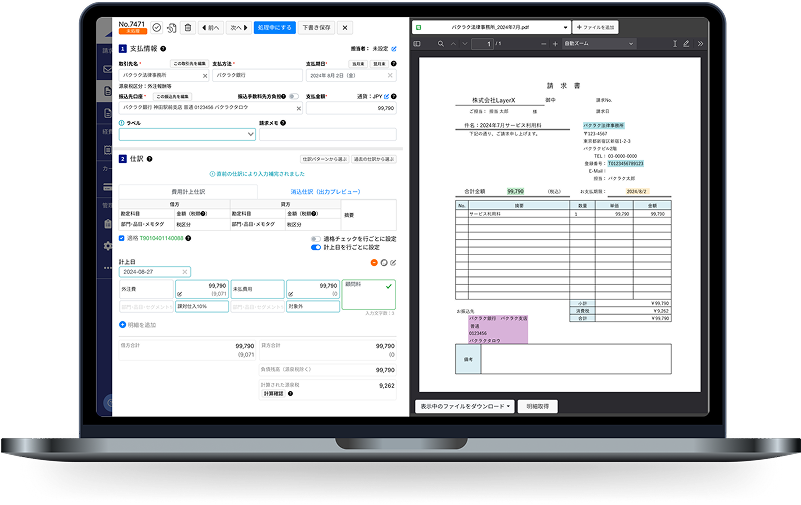Click the blue 処理中にする button
The height and width of the screenshot is (505, 801).
274,28
